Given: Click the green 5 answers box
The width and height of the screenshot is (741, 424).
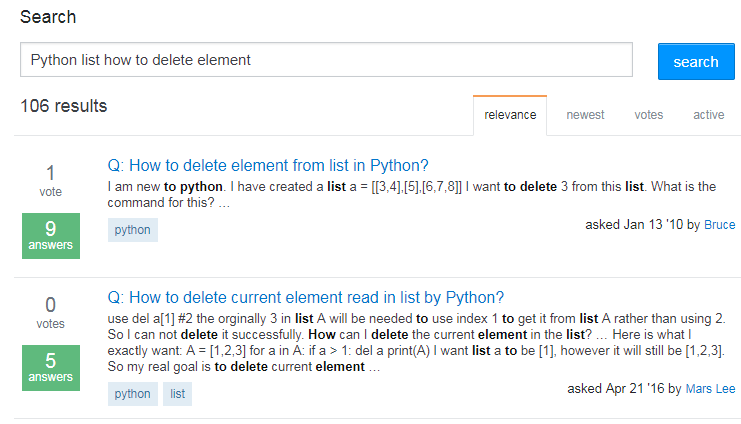Looking at the screenshot, I should pos(50,366).
